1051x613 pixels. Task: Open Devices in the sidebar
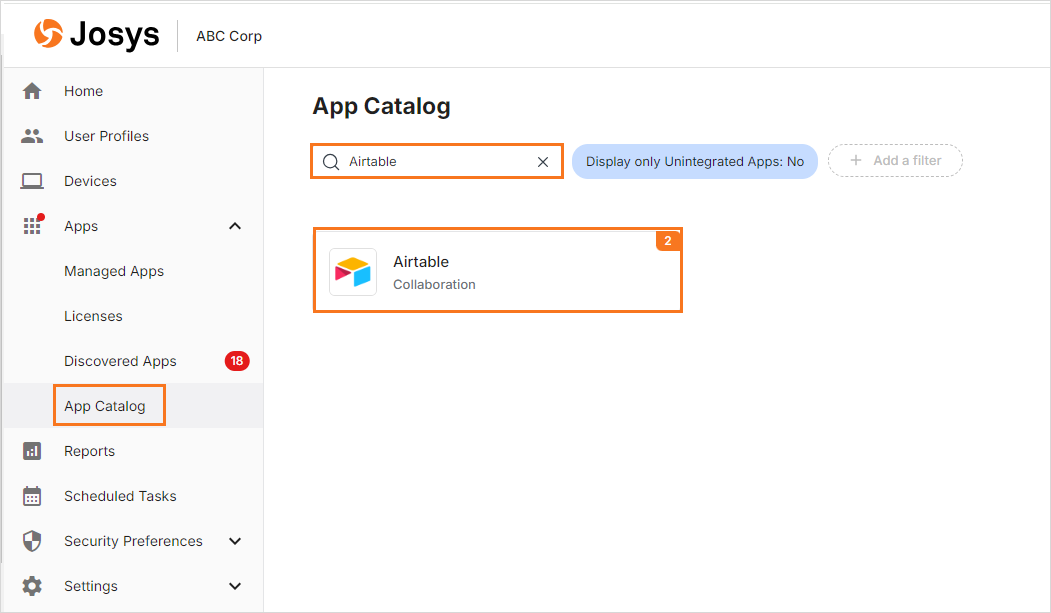(90, 181)
